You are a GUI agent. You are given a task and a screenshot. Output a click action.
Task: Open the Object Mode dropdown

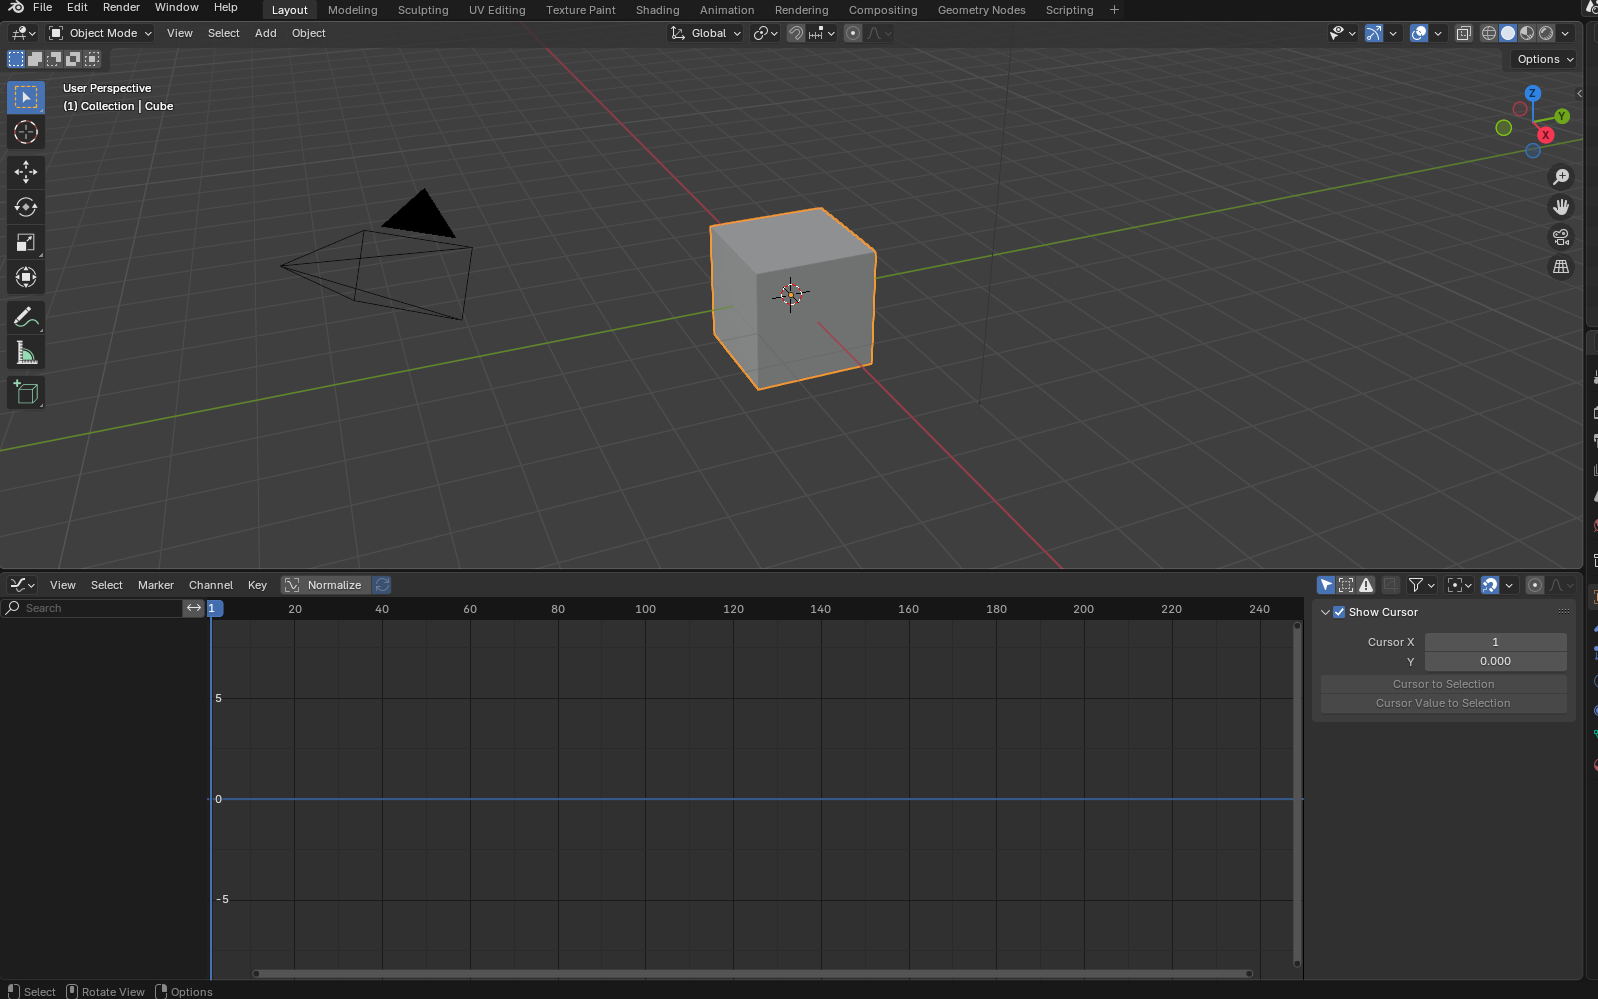pos(101,33)
